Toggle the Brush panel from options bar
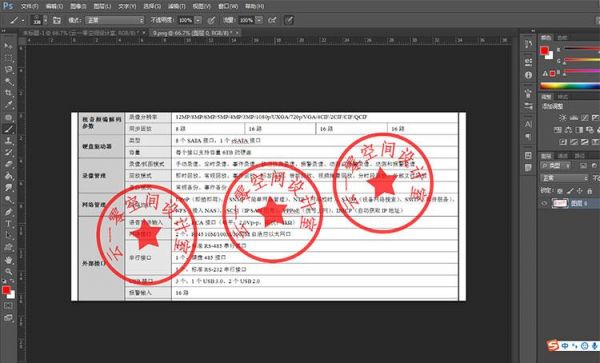The height and width of the screenshot is (363, 600). tap(57, 20)
